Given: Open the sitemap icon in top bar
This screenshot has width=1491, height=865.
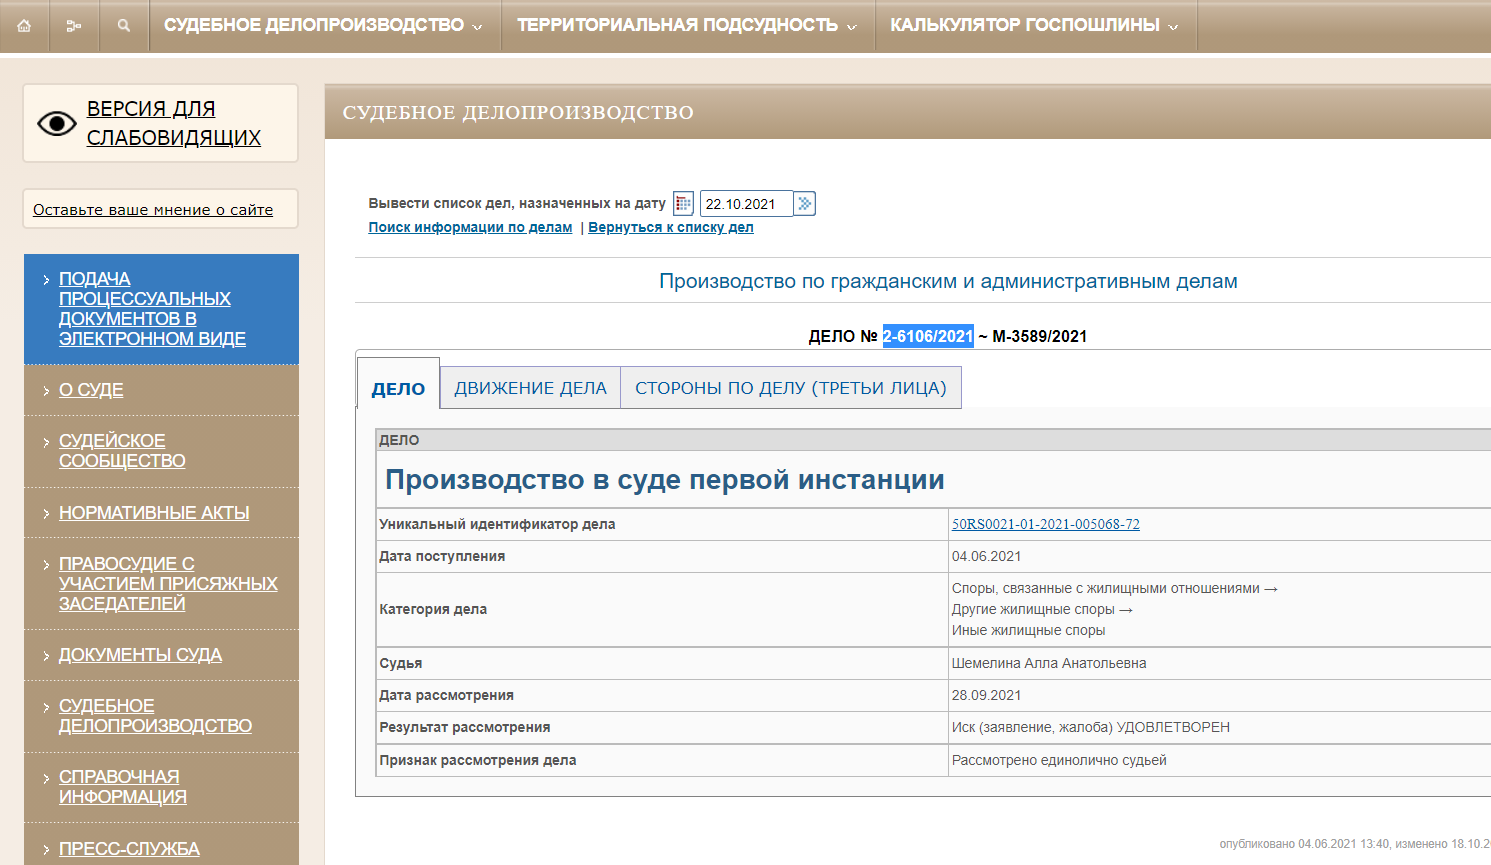Looking at the screenshot, I should [74, 26].
